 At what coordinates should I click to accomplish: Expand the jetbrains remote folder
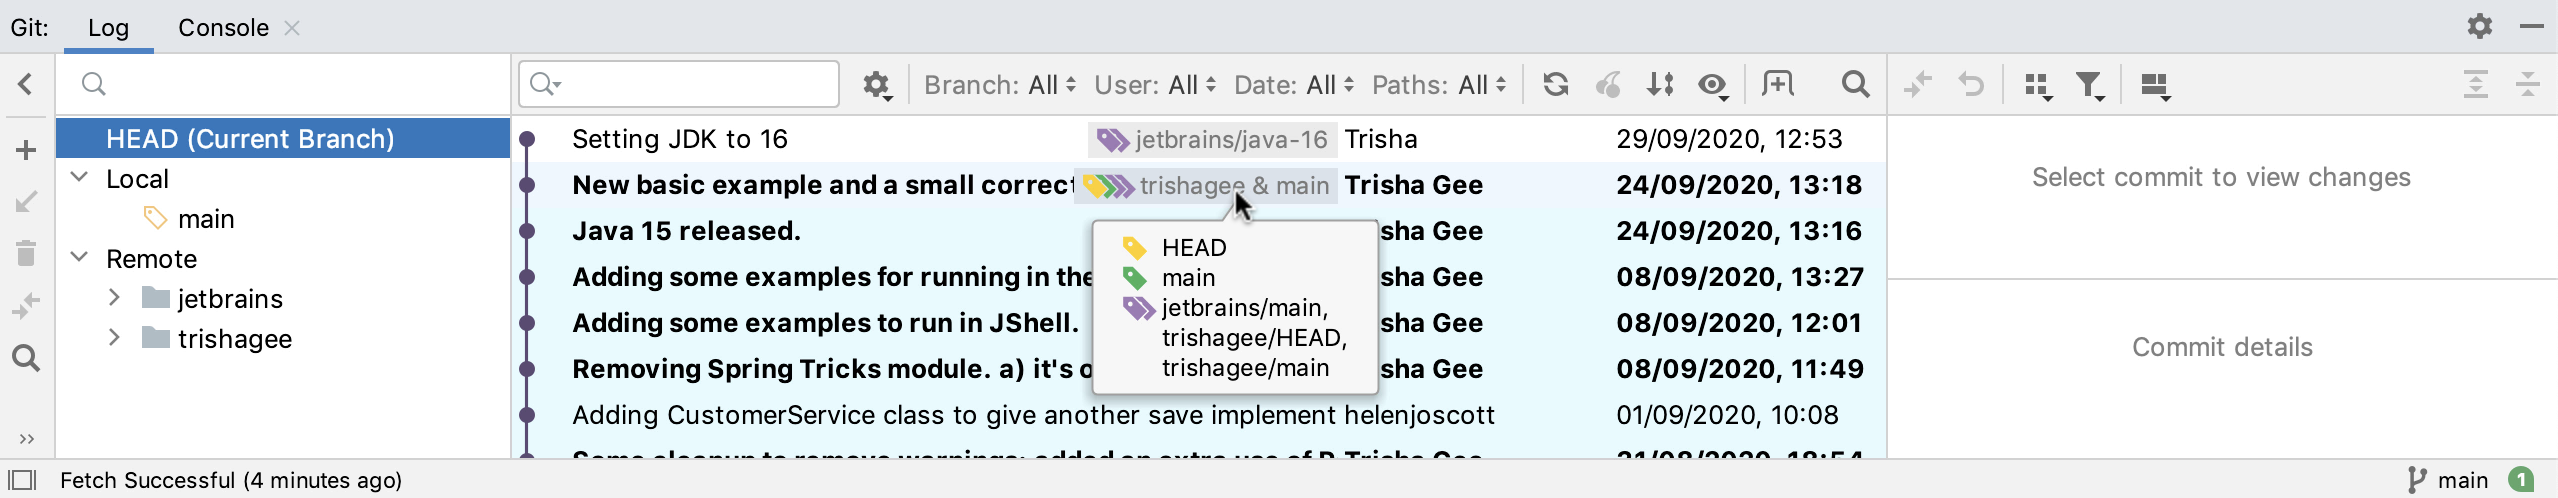tap(114, 298)
